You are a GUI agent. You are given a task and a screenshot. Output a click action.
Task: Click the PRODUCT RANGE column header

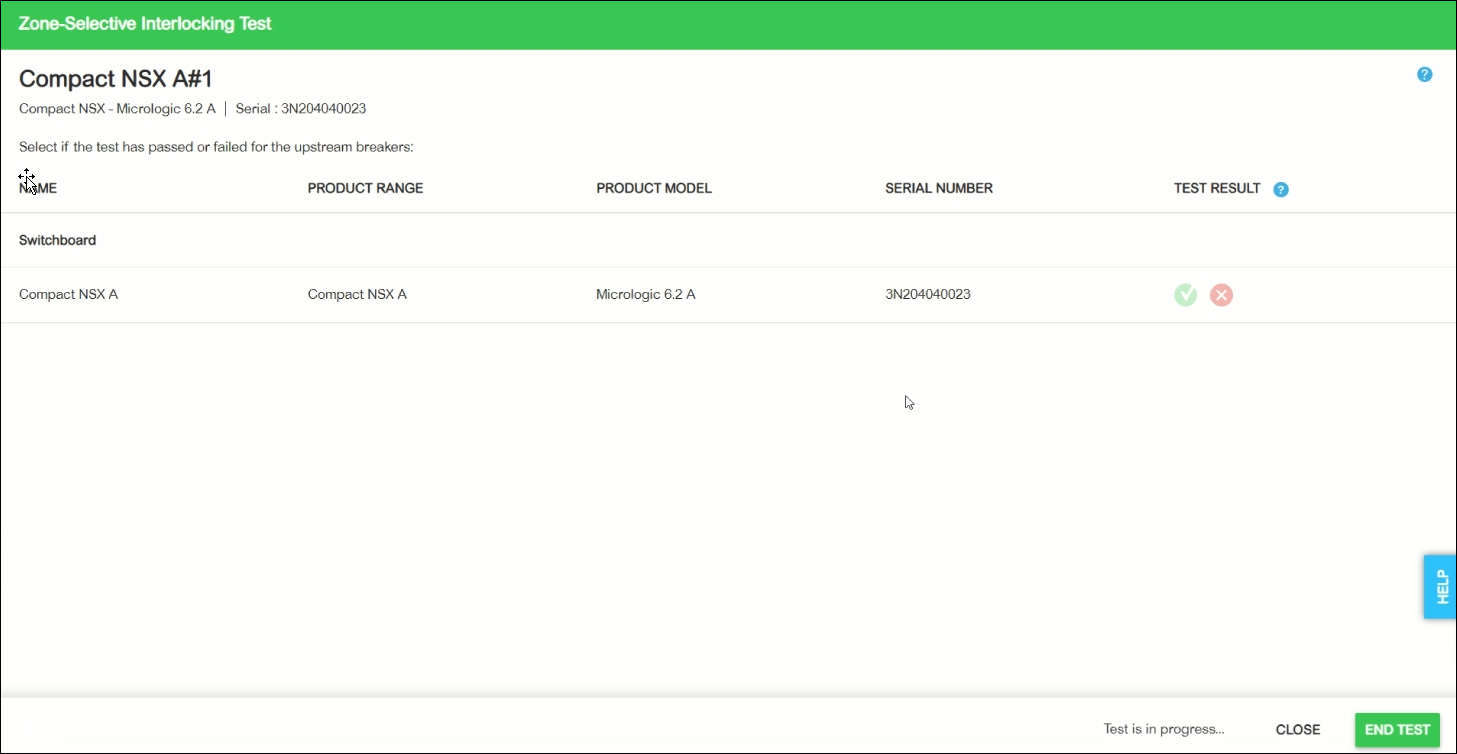tap(365, 188)
